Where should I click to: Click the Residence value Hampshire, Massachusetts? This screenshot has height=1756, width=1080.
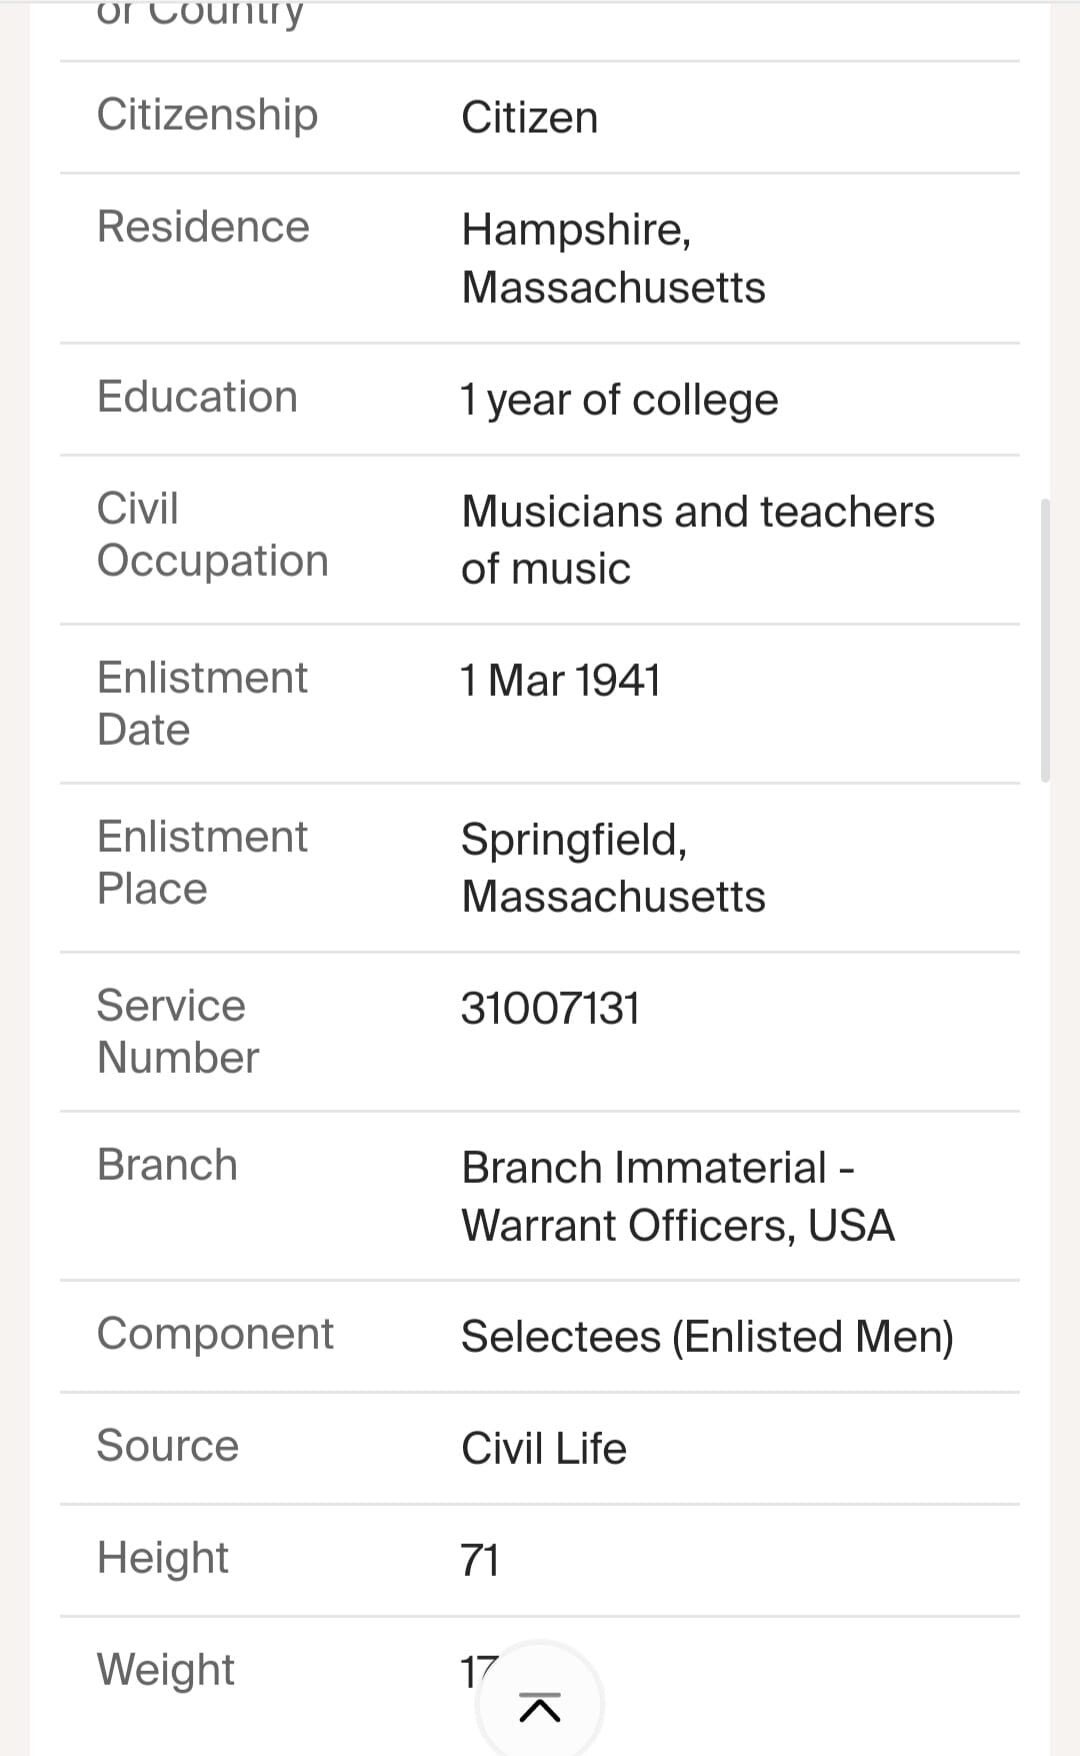(x=612, y=258)
